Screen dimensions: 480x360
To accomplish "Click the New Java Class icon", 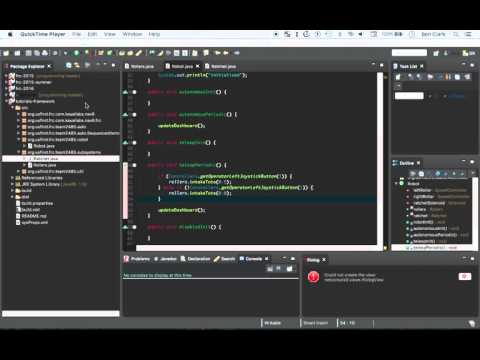I will [109, 53].
